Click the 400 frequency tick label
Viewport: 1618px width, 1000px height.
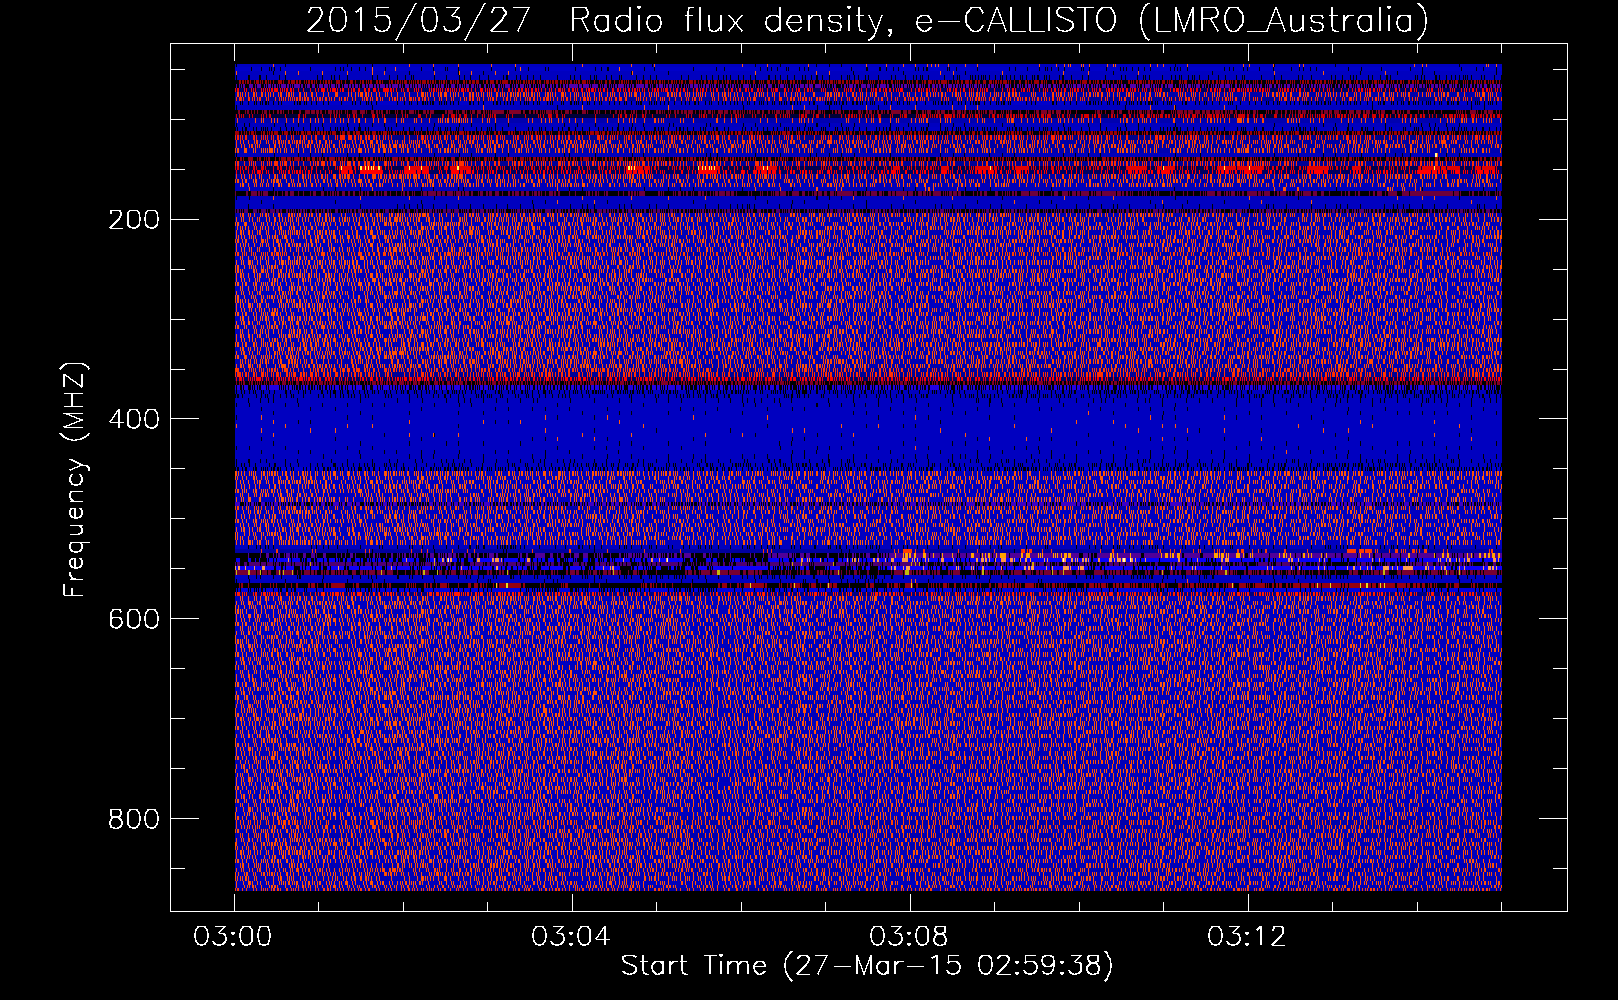[133, 419]
